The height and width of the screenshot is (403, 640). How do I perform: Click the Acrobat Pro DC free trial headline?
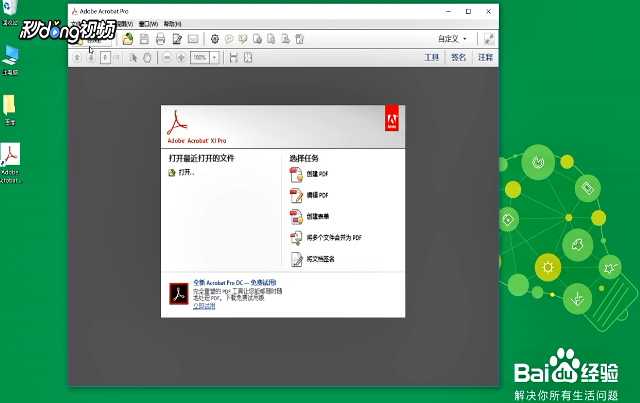tap(235, 283)
